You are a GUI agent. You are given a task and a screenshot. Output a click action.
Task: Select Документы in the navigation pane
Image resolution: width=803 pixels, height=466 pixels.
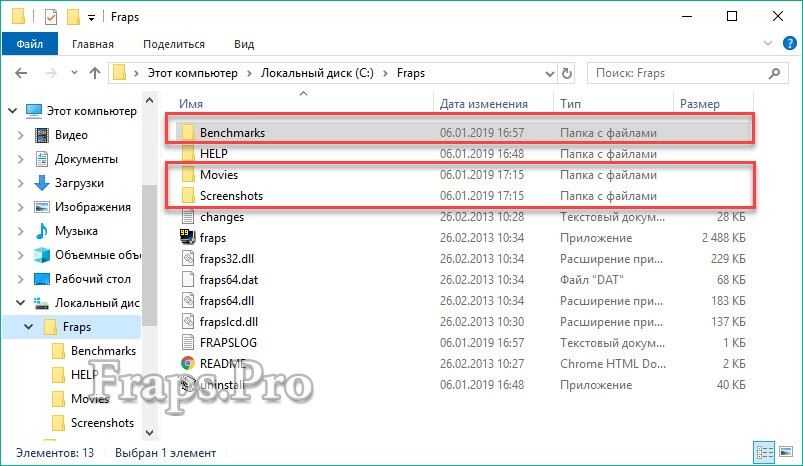[x=86, y=159]
